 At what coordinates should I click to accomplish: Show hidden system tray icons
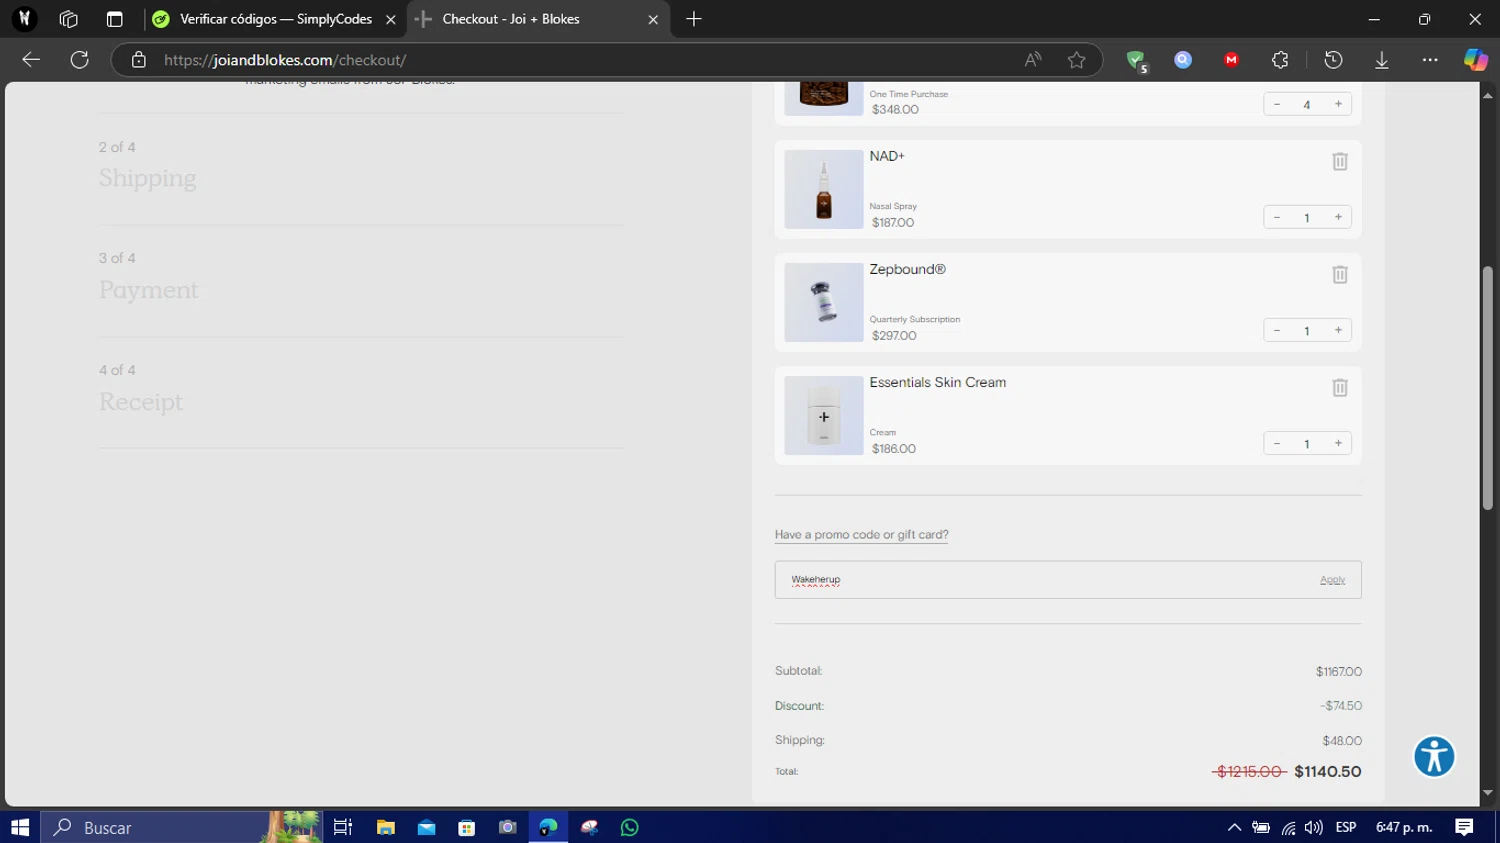point(1234,827)
